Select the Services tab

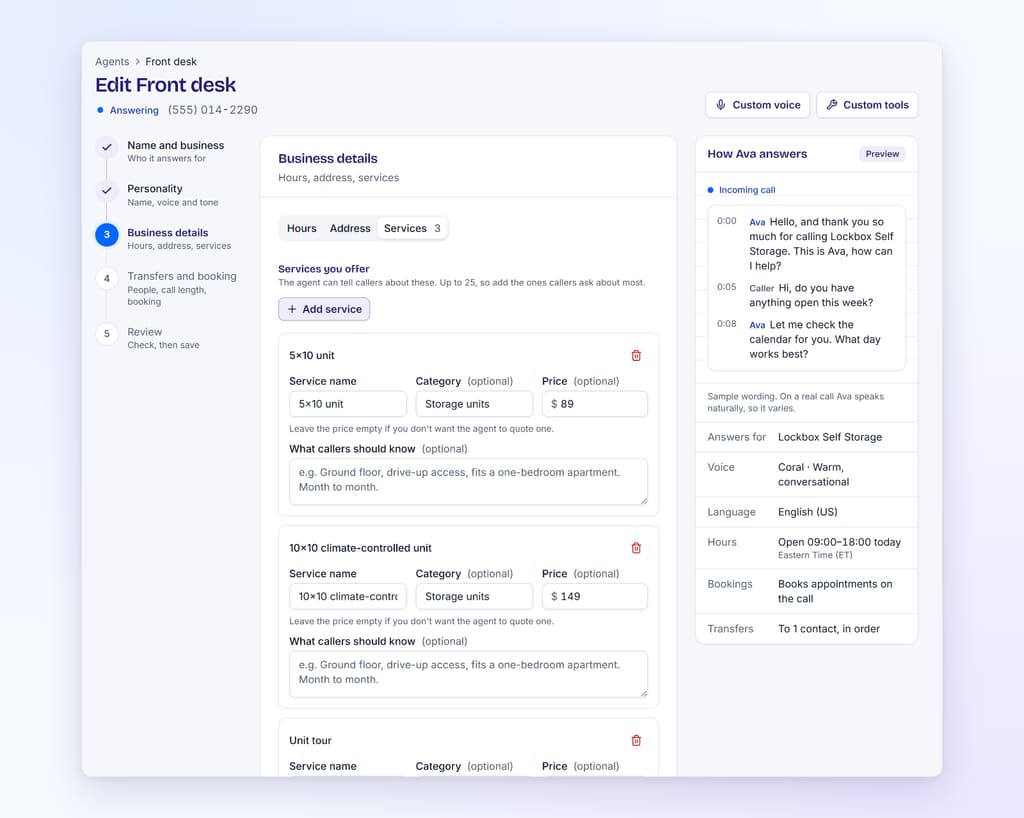(x=412, y=228)
